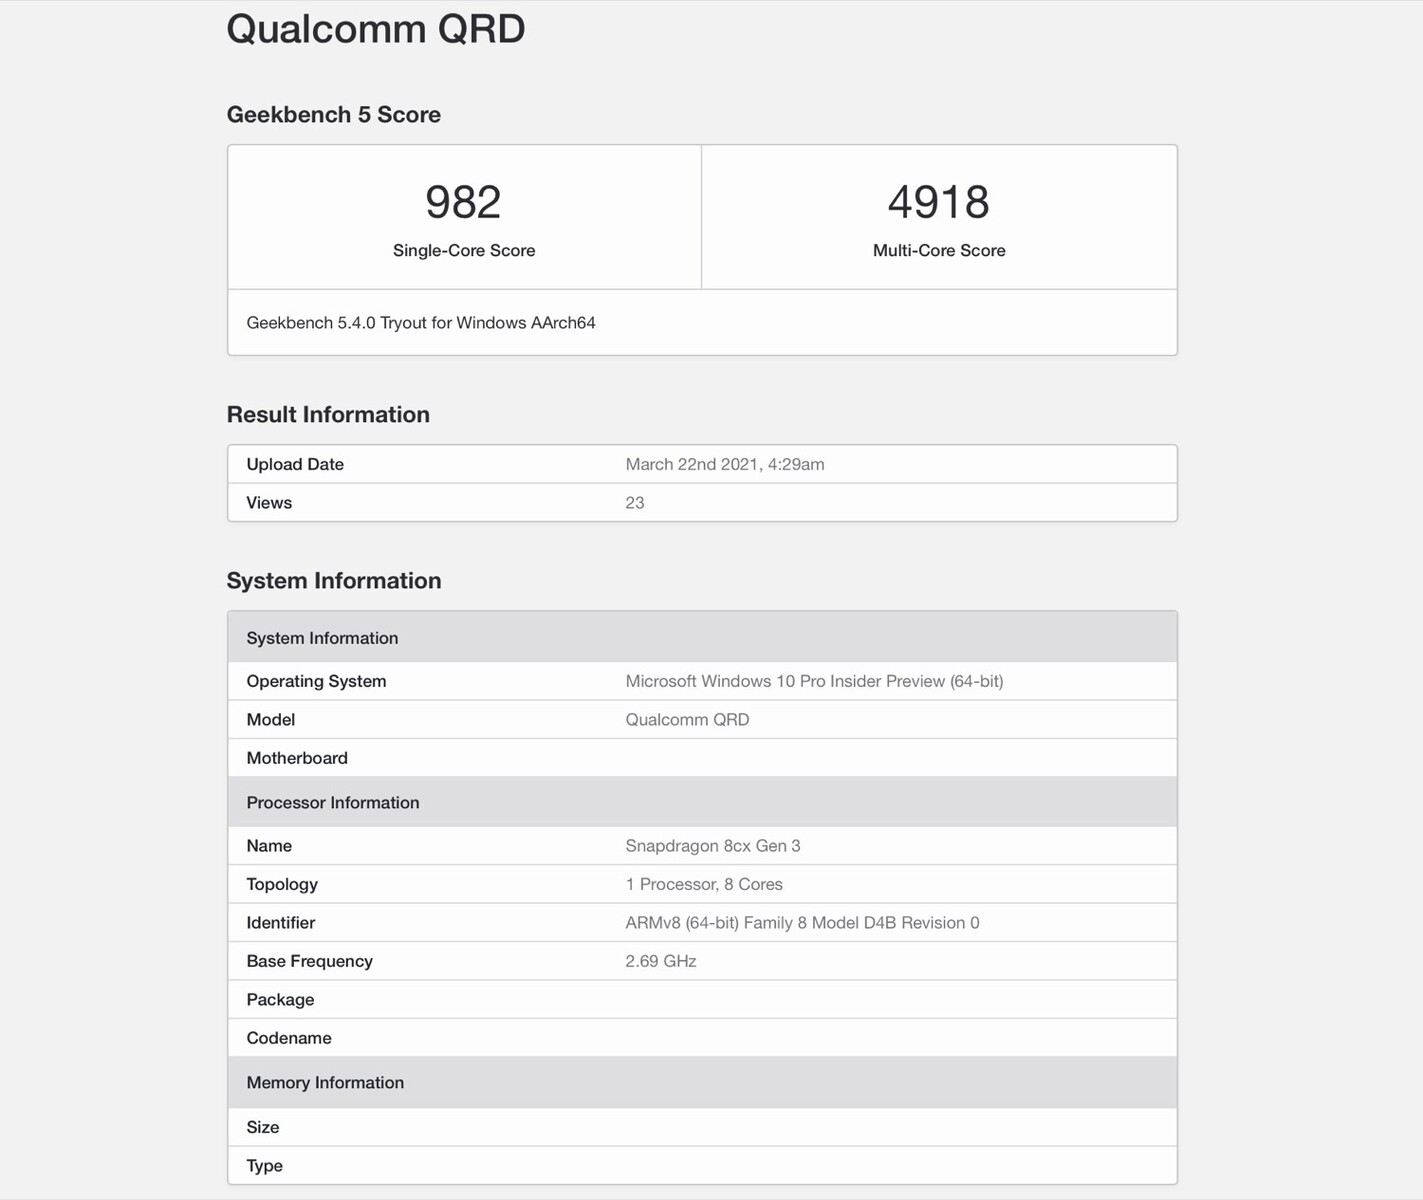This screenshot has height=1200, width=1423.
Task: Click the Qualcomm QRD model value
Action: point(687,720)
